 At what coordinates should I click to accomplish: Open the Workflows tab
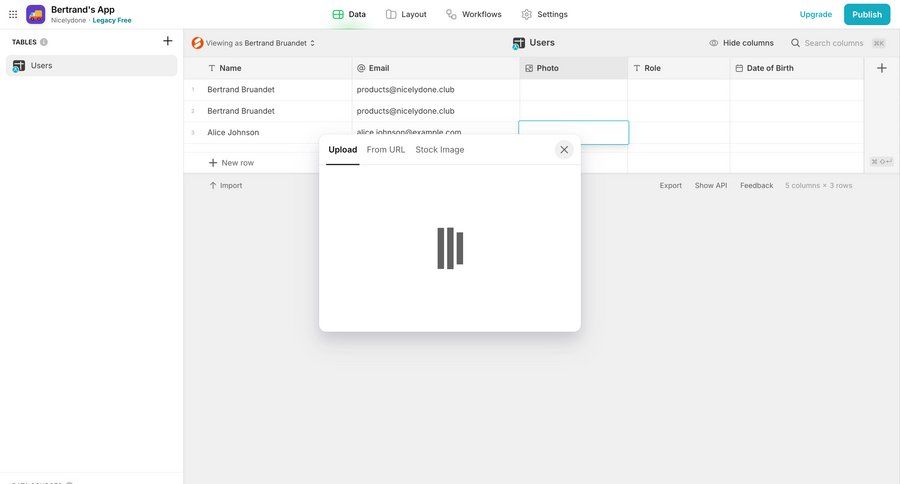point(473,14)
